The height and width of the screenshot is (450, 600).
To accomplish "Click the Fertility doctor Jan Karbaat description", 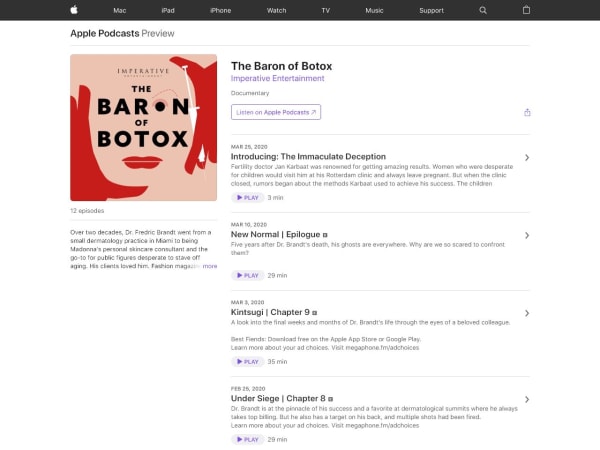I will [x=372, y=175].
